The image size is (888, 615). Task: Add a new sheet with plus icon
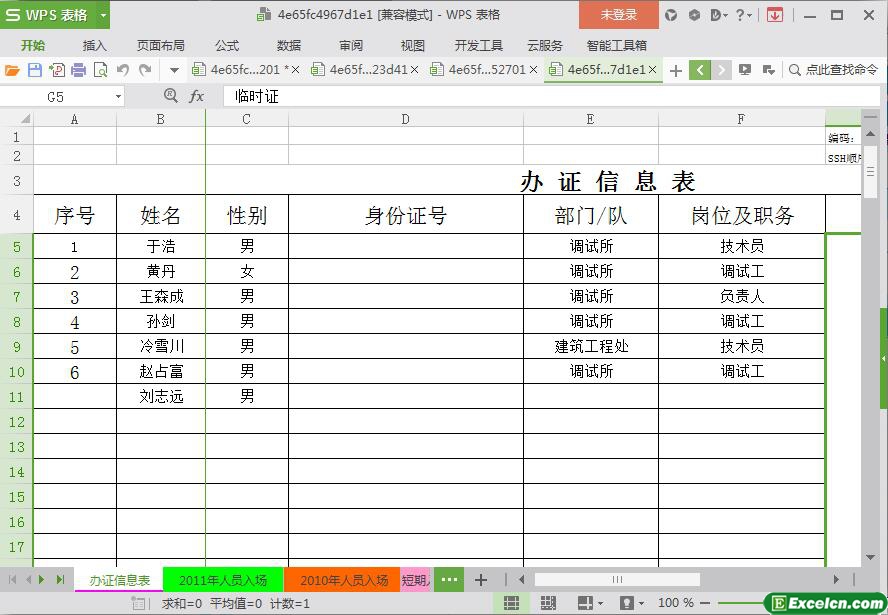point(481,580)
